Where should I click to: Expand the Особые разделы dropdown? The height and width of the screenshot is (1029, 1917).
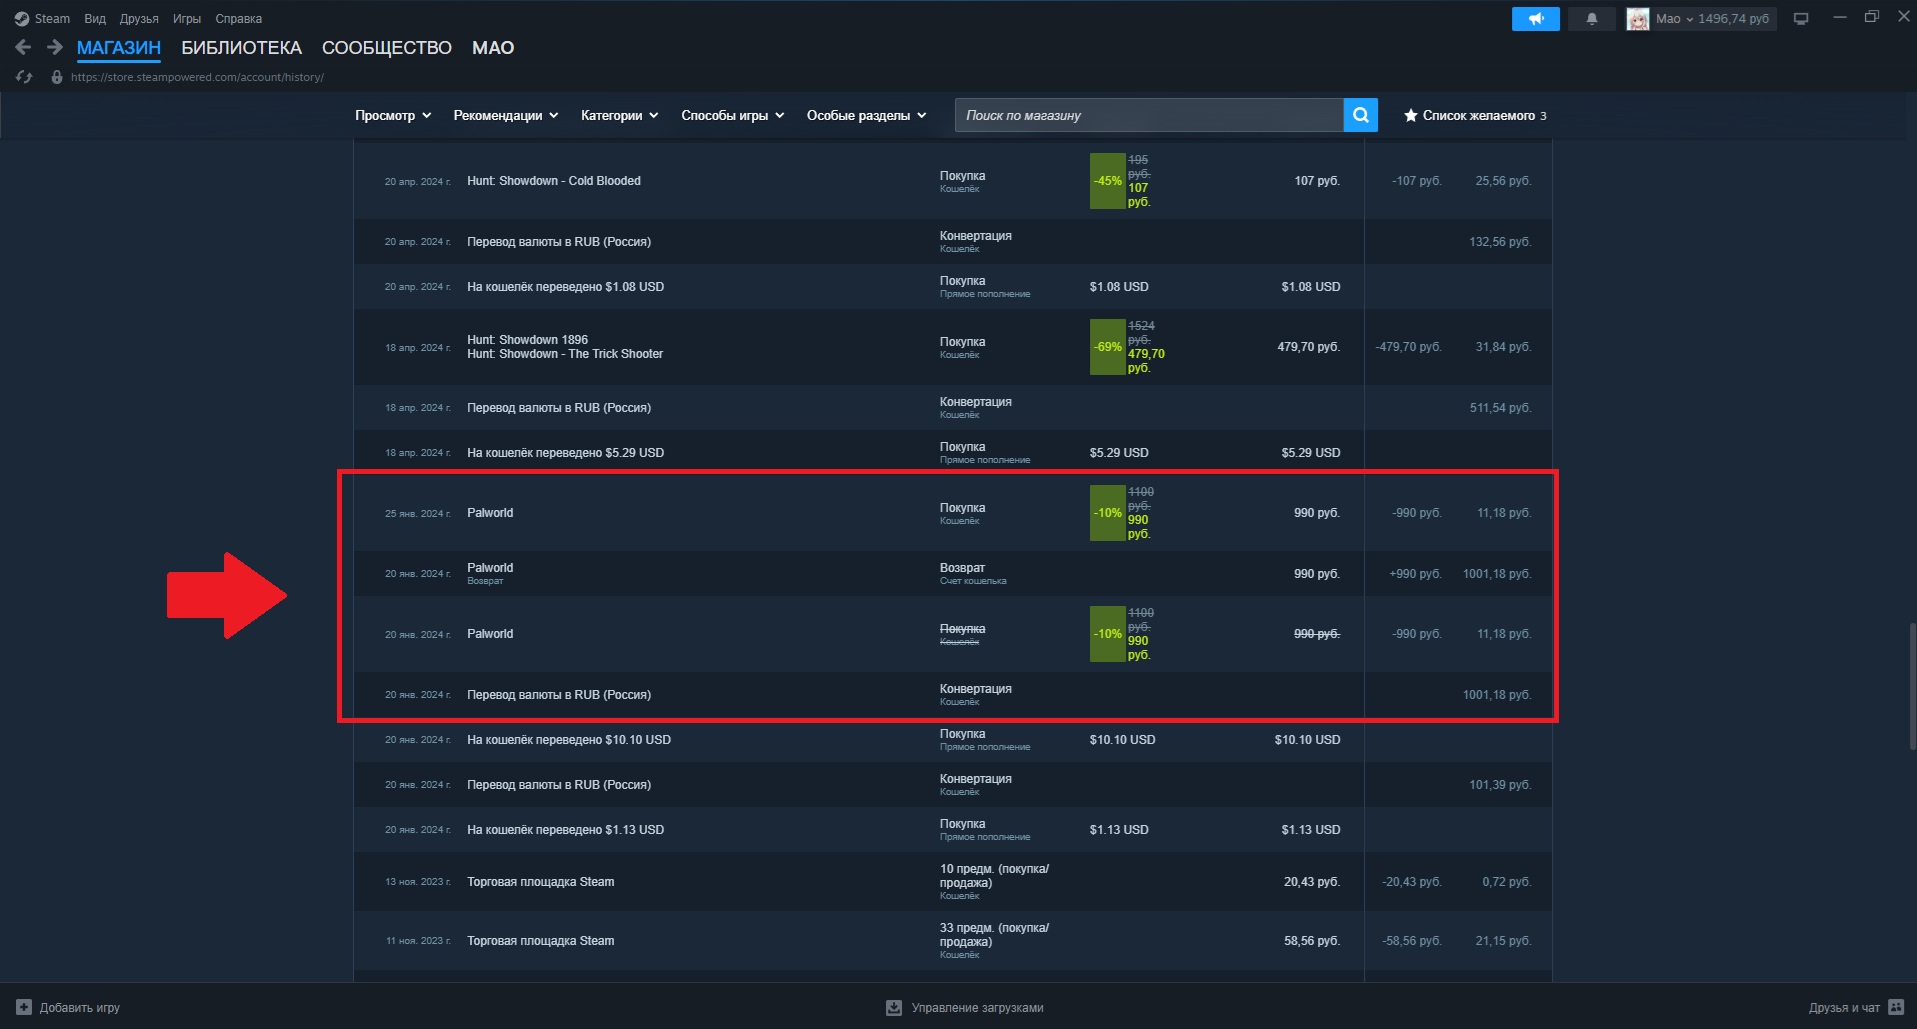pos(867,116)
